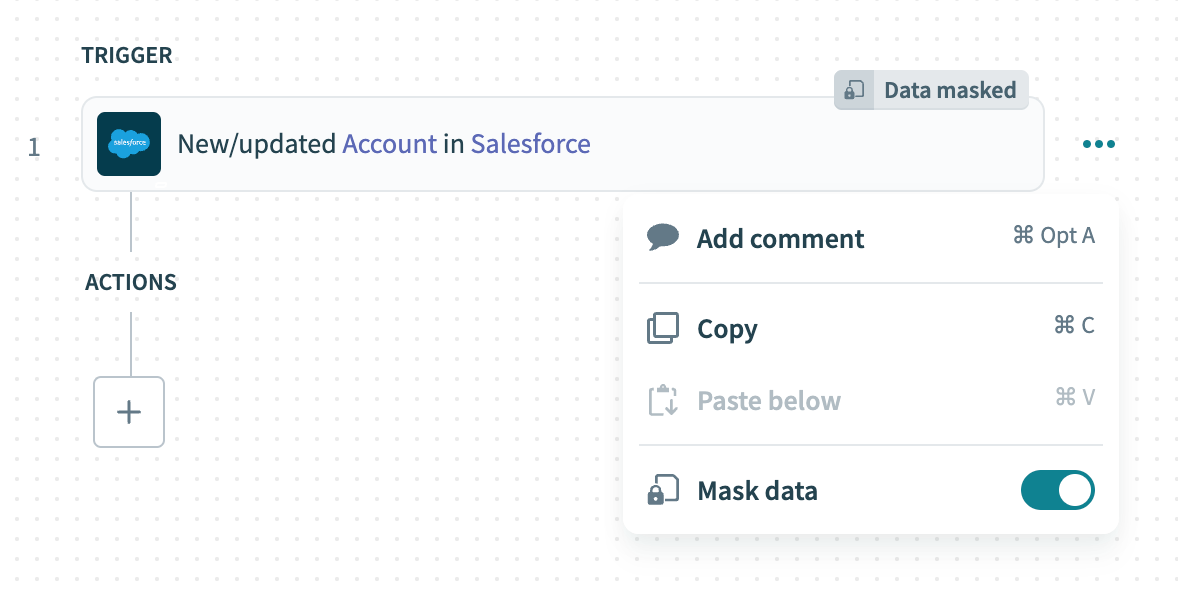Click the plus icon under ACTIONS
Viewport: 1178px width, 595px height.
[x=128, y=412]
